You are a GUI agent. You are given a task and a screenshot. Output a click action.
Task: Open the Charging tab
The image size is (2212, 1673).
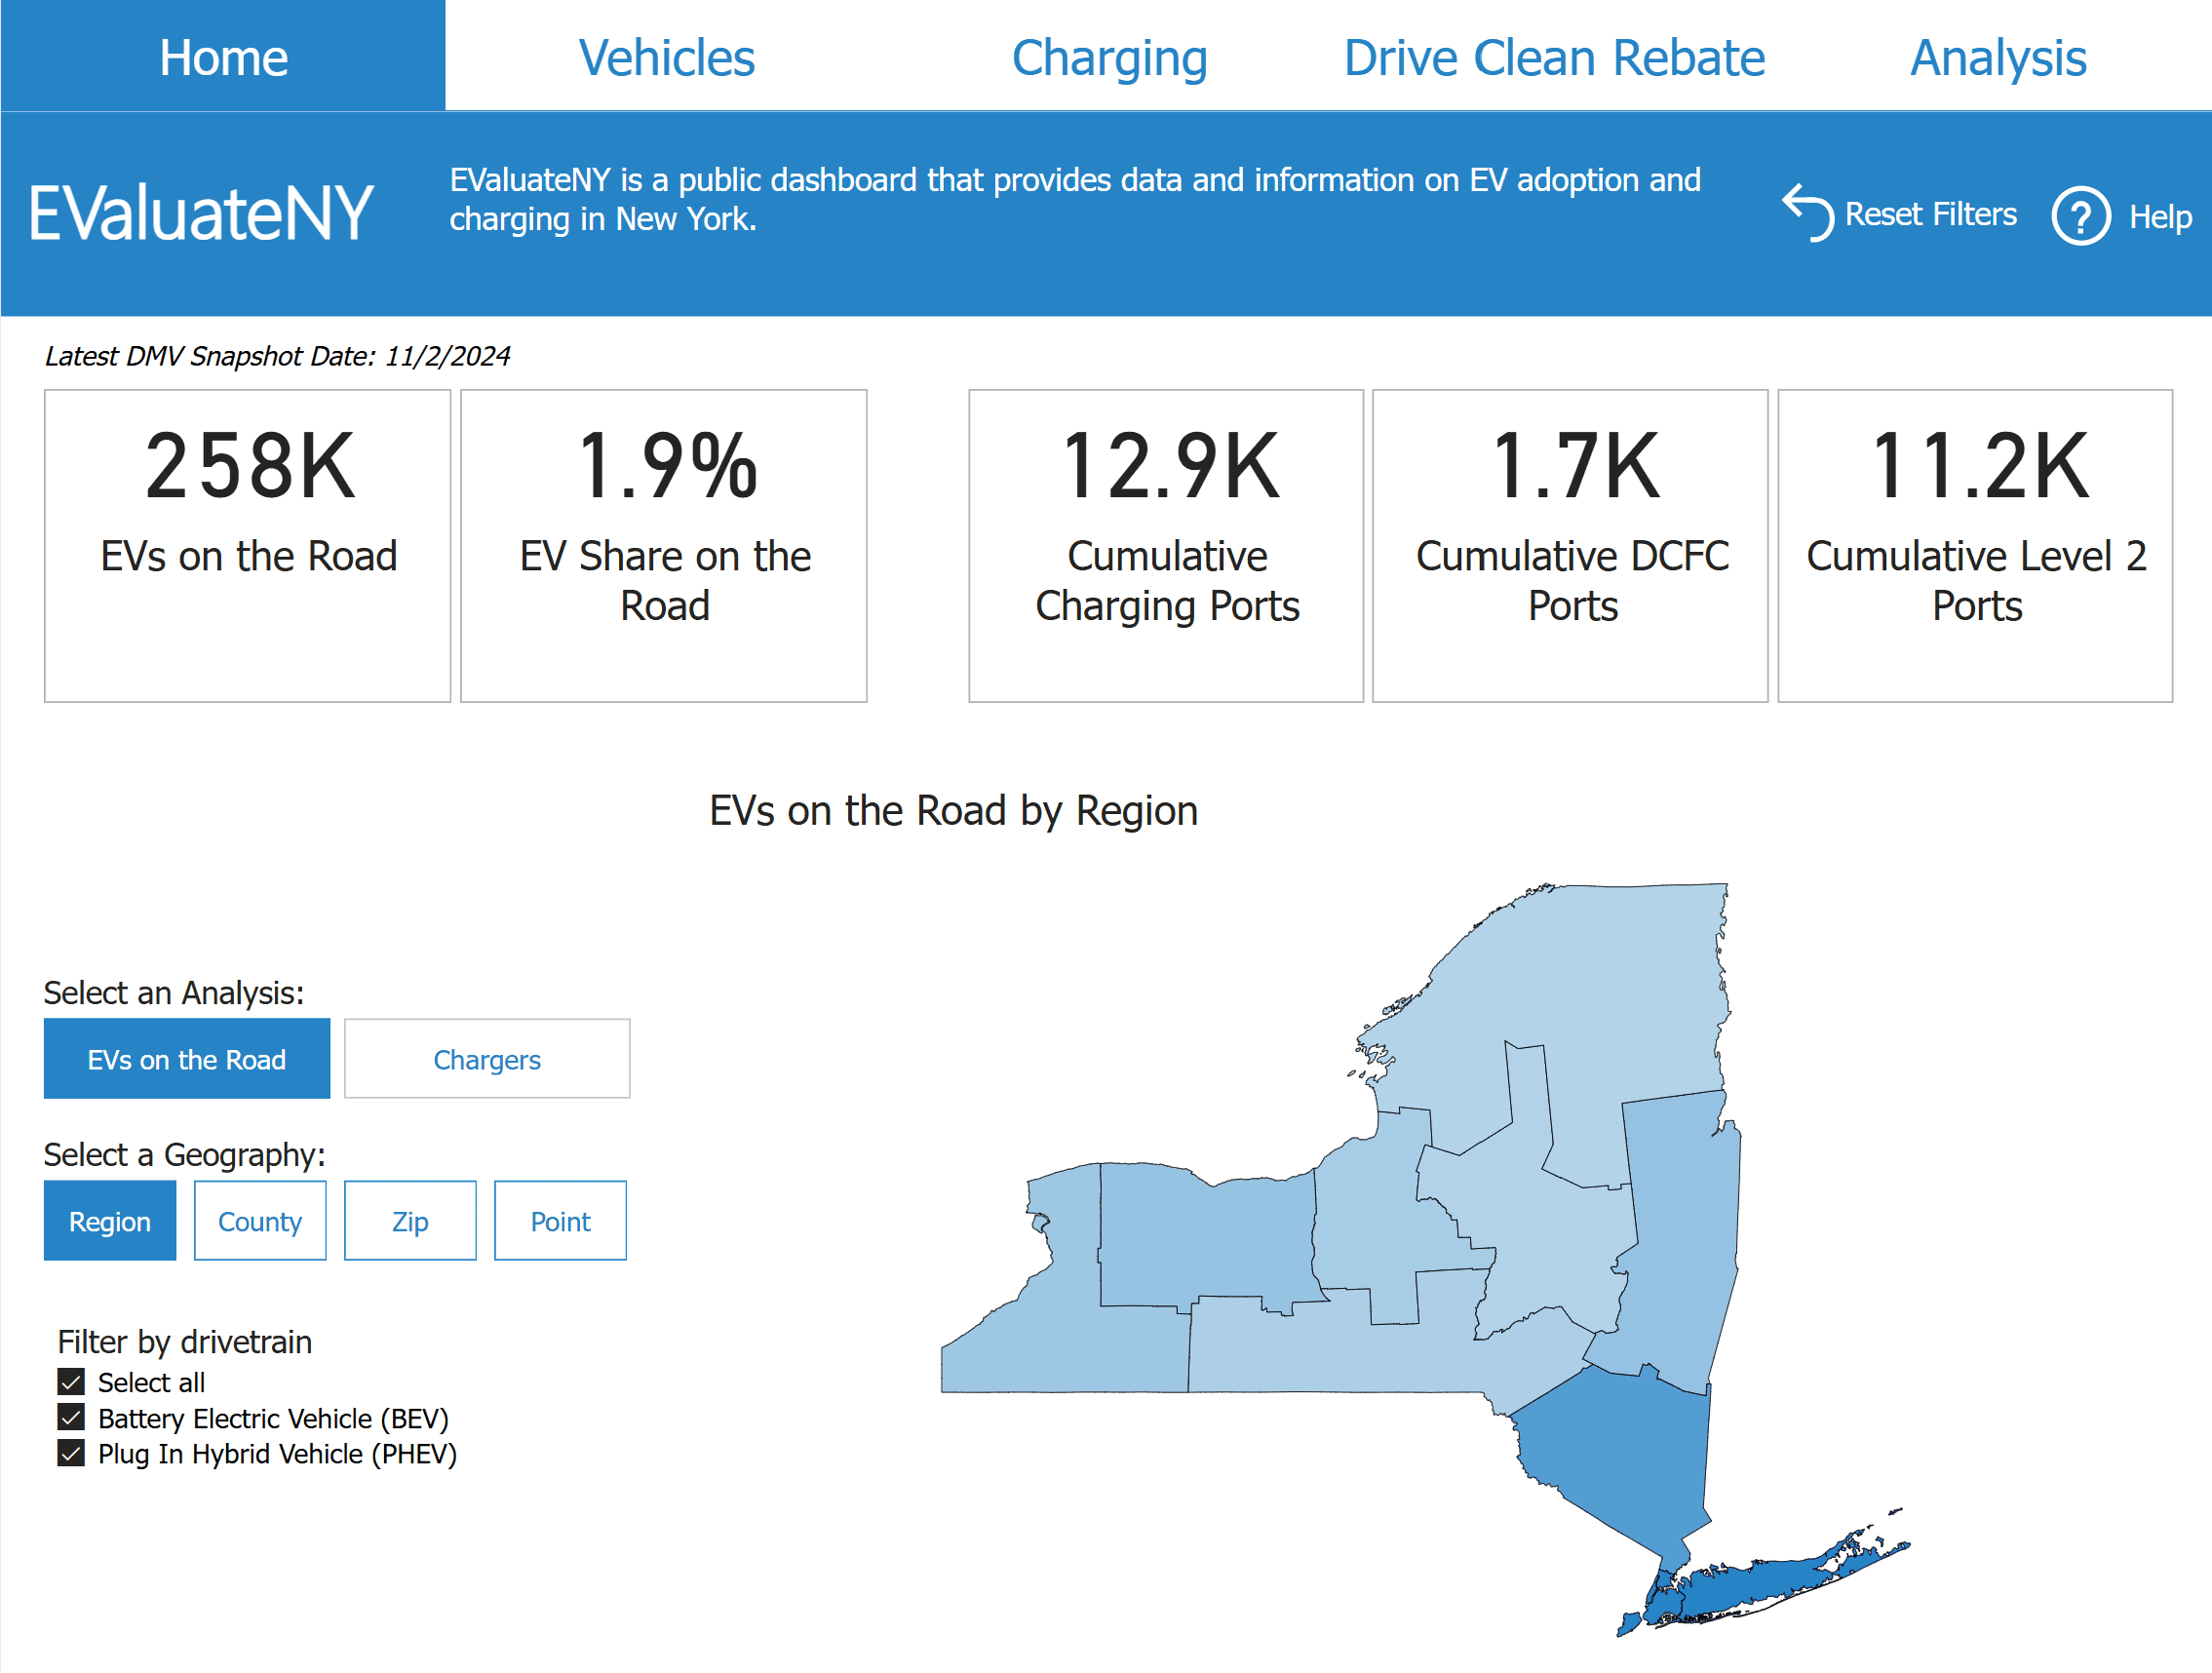pos(1110,57)
